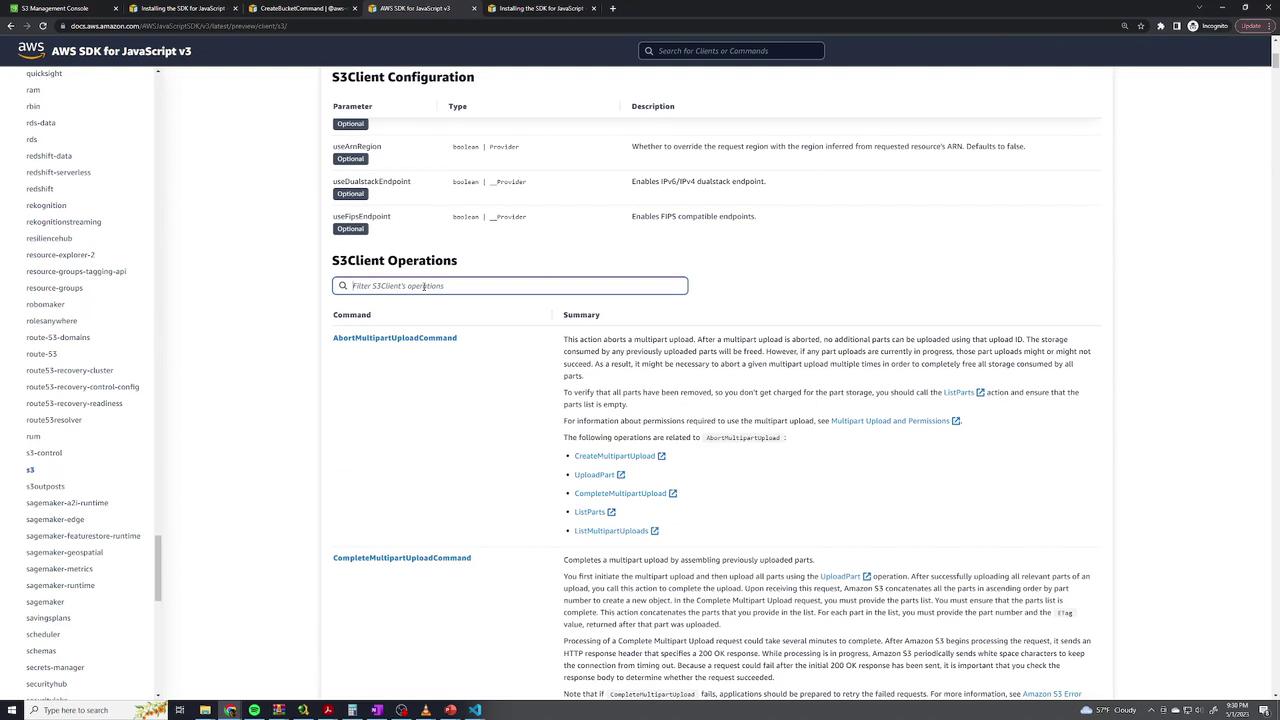Viewport: 1280px width, 720px height.
Task: Open the weather widget showing Cloudy
Action: 1108,710
